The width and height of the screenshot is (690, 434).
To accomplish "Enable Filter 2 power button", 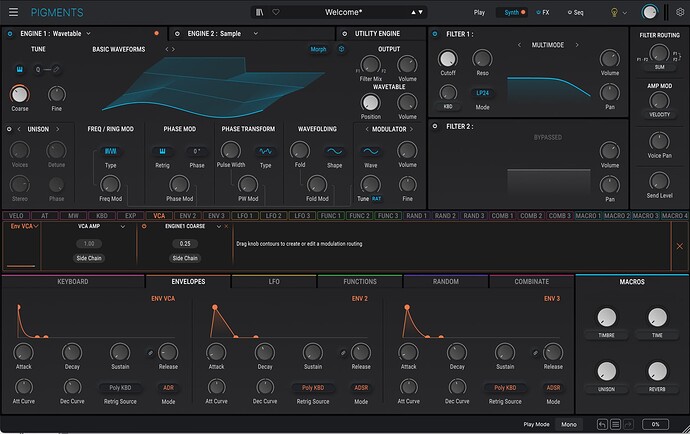I will (435, 126).
